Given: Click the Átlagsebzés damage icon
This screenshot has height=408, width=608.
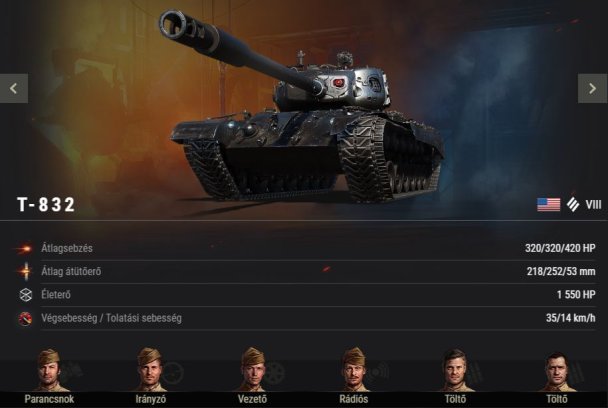Looking at the screenshot, I should pos(24,248).
